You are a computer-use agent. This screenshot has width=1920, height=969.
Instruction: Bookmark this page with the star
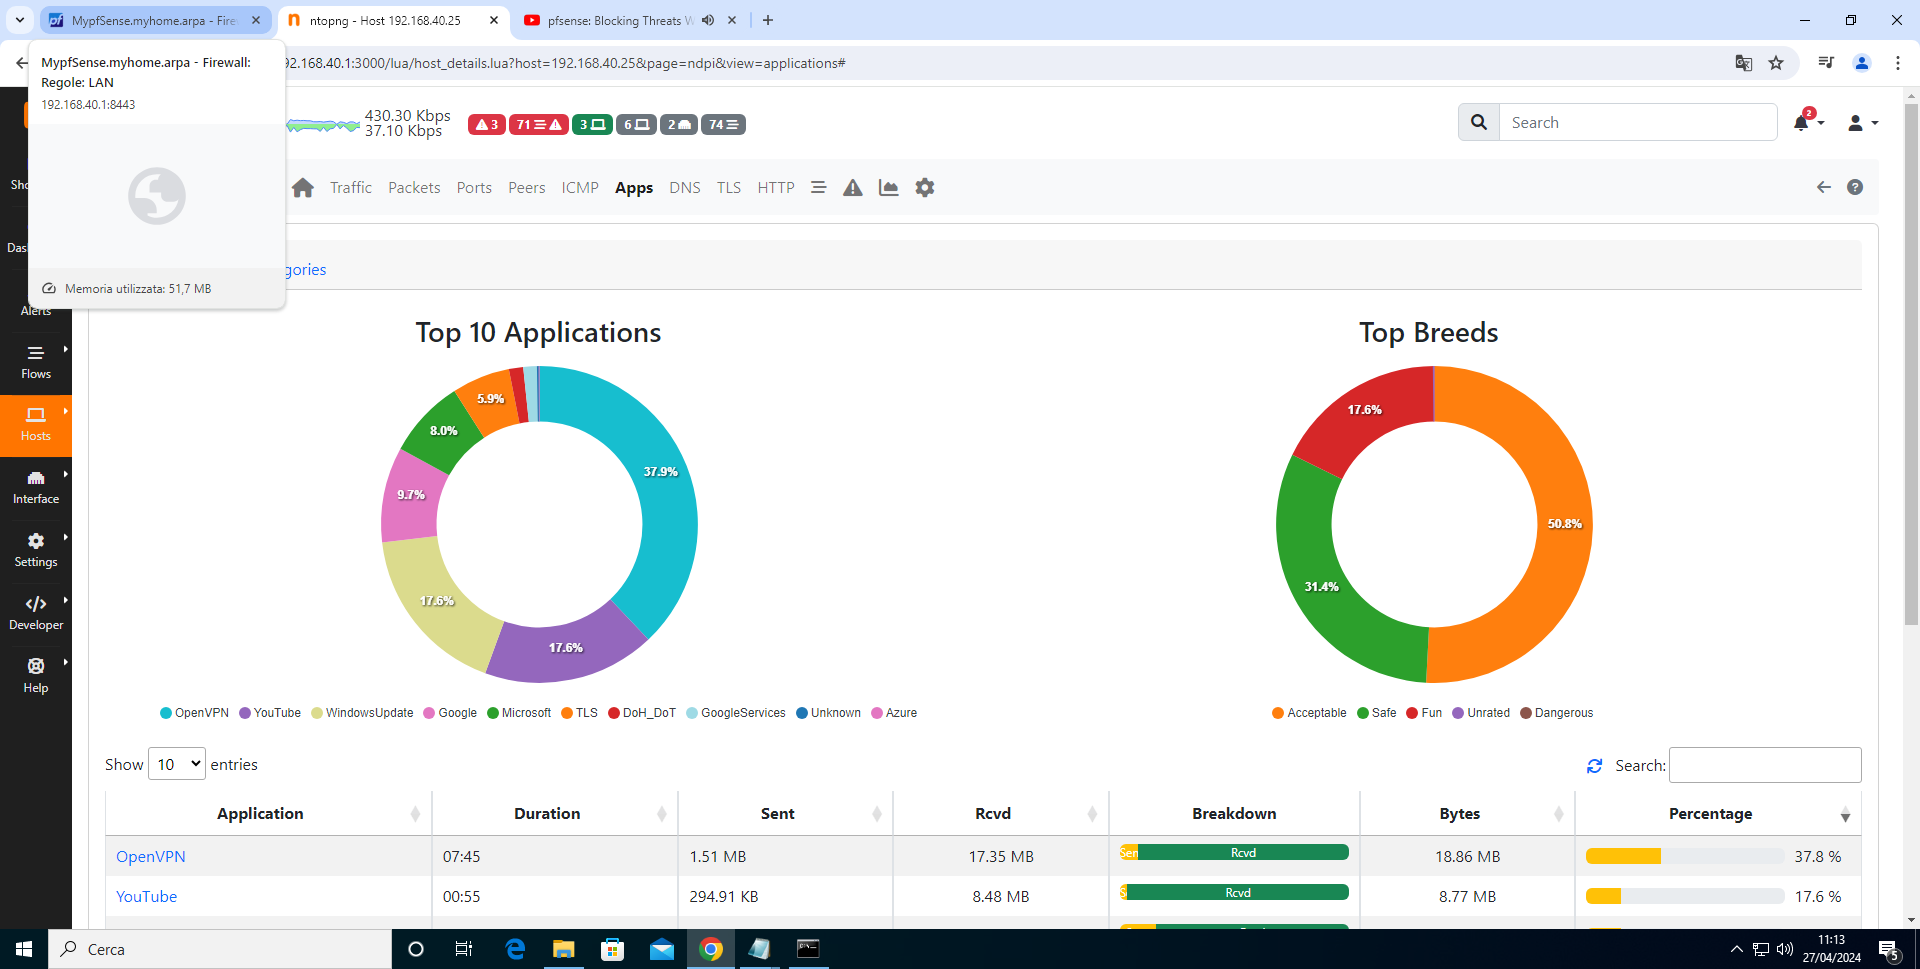pos(1776,63)
